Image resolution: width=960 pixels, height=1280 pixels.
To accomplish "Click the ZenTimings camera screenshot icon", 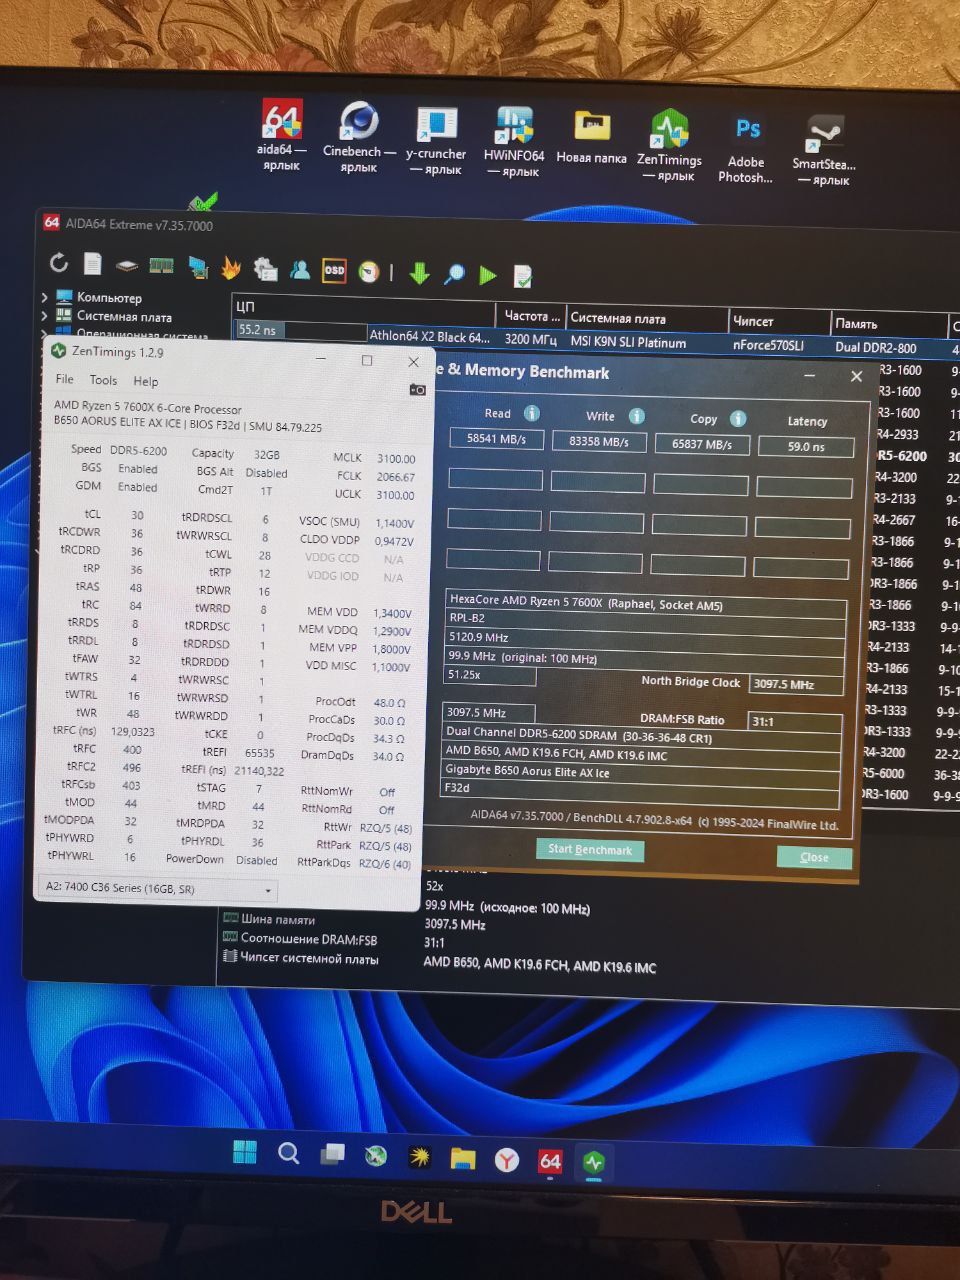I will (417, 389).
